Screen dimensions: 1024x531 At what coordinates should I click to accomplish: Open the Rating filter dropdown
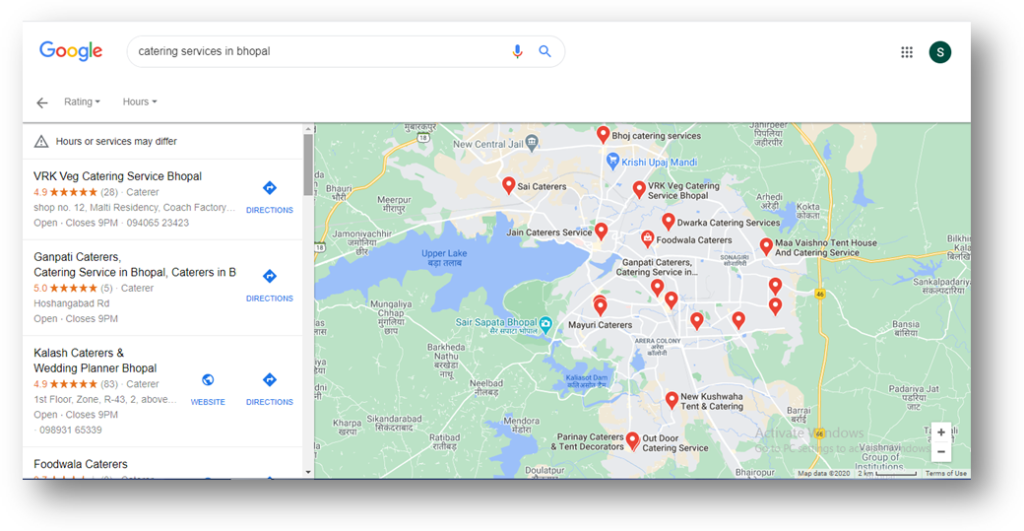pos(82,102)
